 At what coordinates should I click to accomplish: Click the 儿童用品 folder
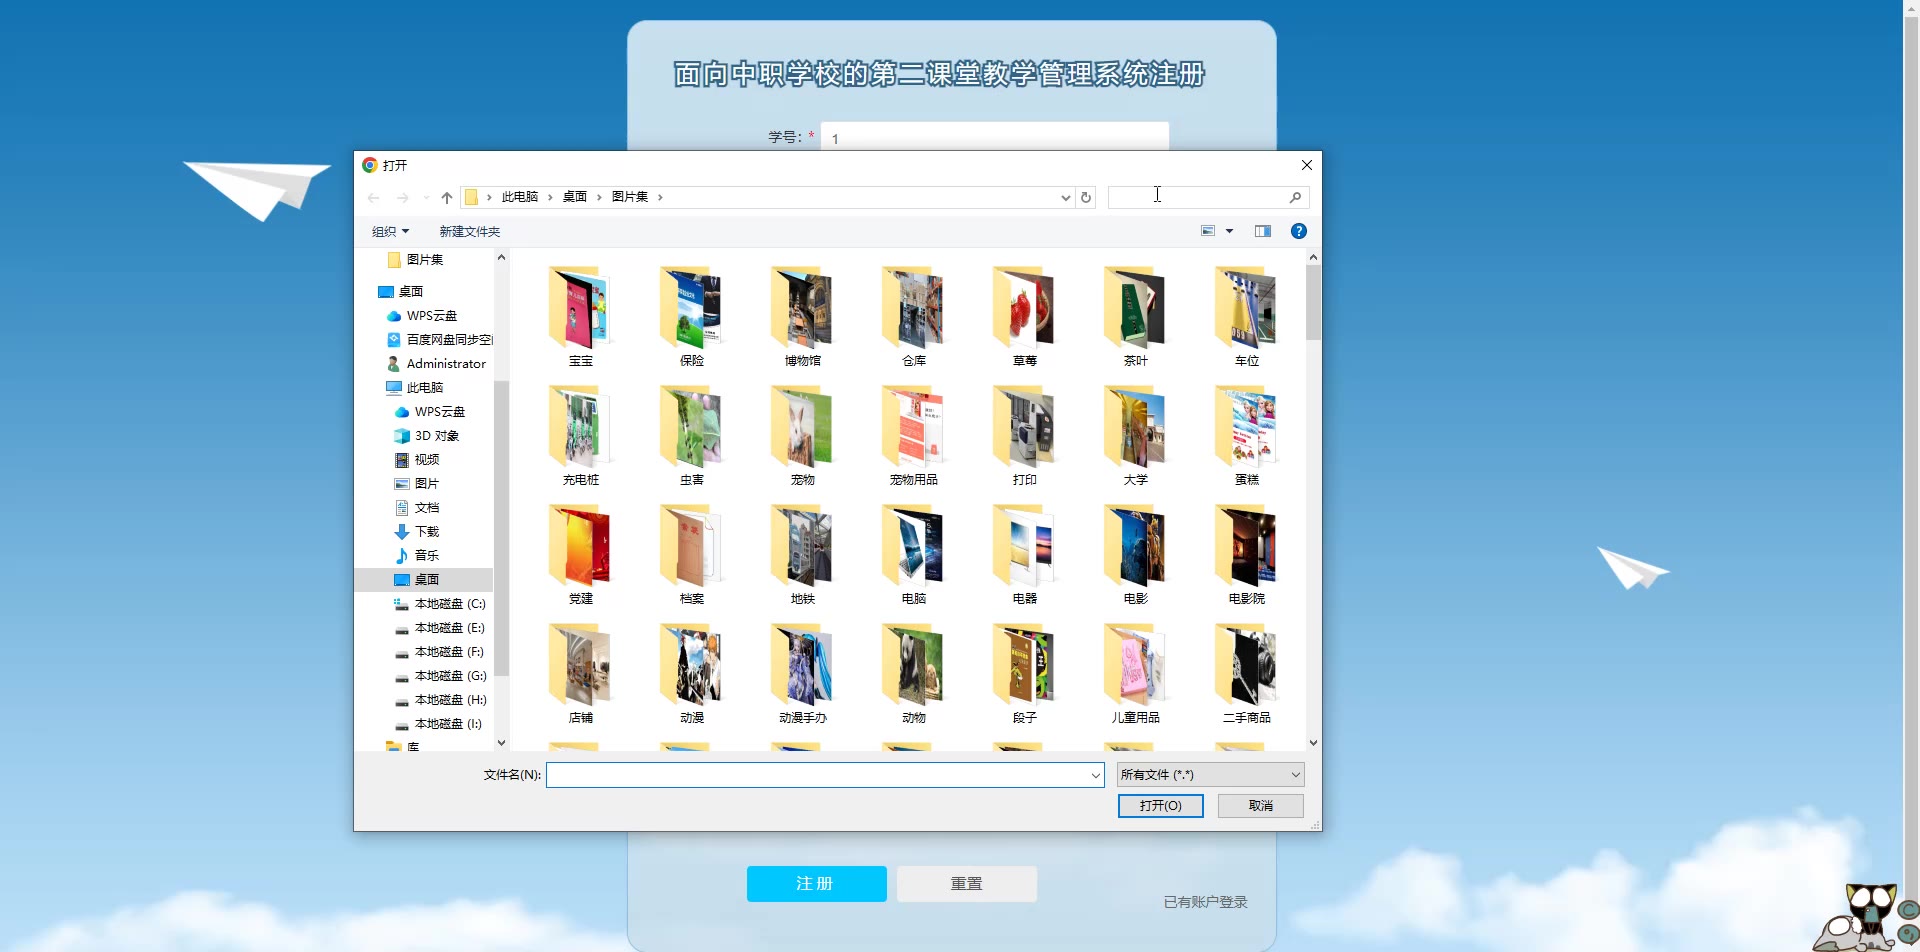click(1136, 674)
